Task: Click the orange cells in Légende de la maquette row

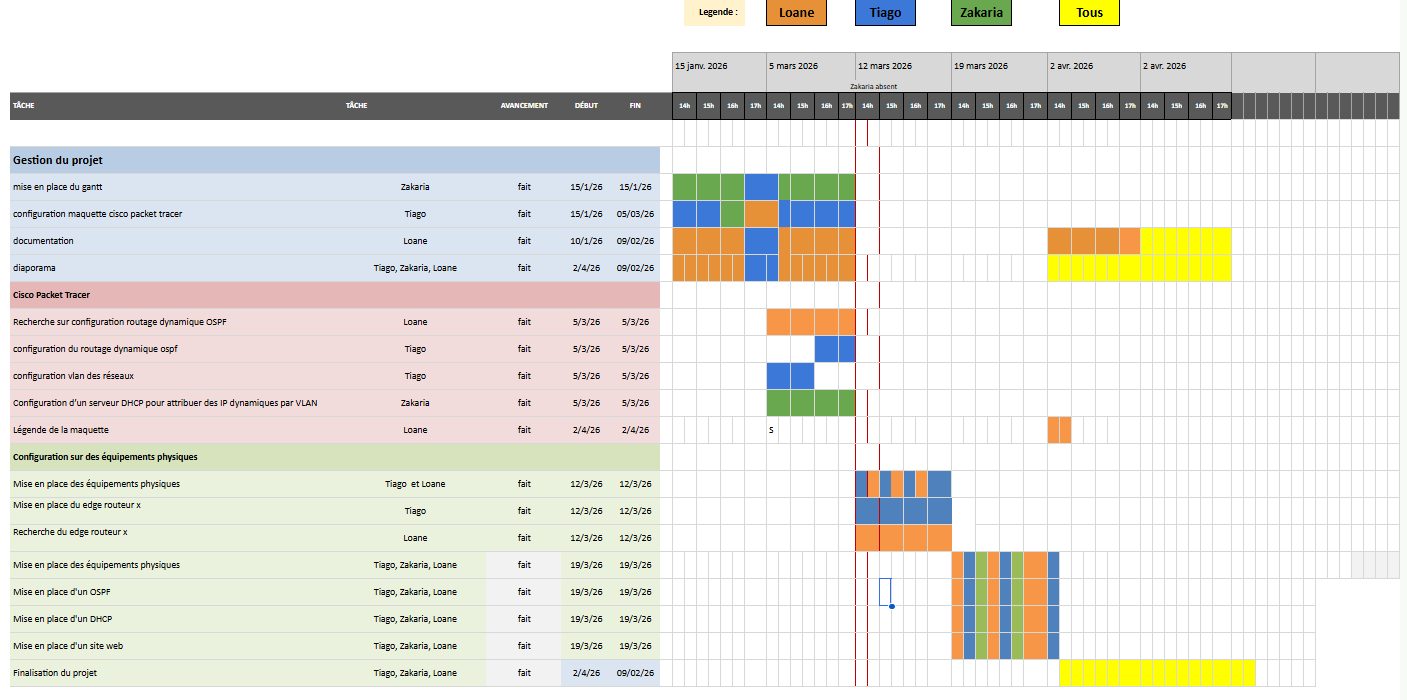Action: 1059,430
